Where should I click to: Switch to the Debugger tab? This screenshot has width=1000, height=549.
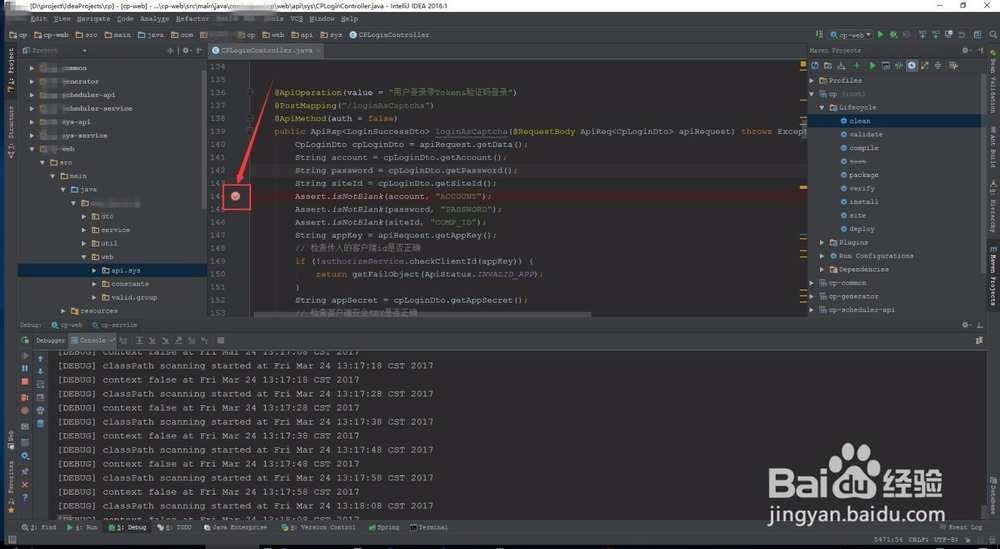click(50, 340)
